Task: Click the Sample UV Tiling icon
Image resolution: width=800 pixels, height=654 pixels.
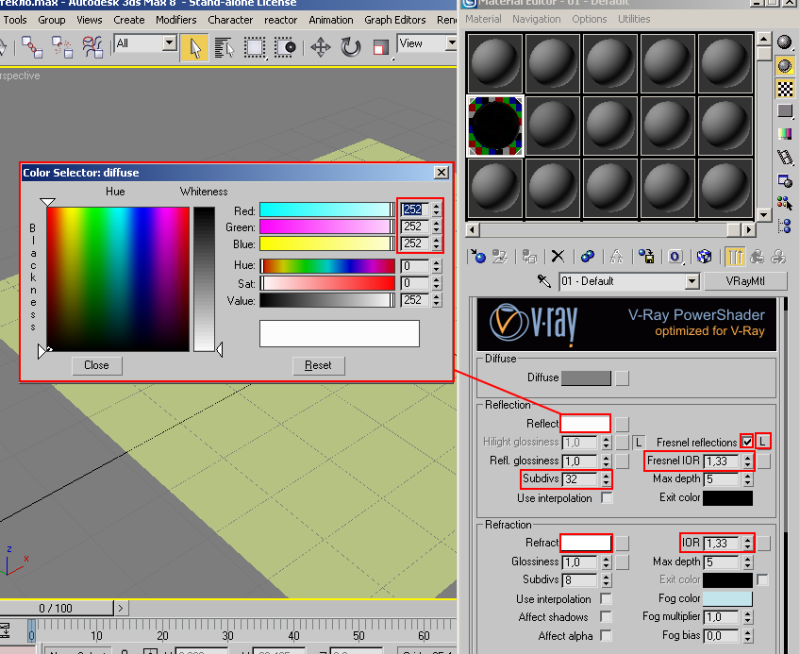Action: point(785,111)
